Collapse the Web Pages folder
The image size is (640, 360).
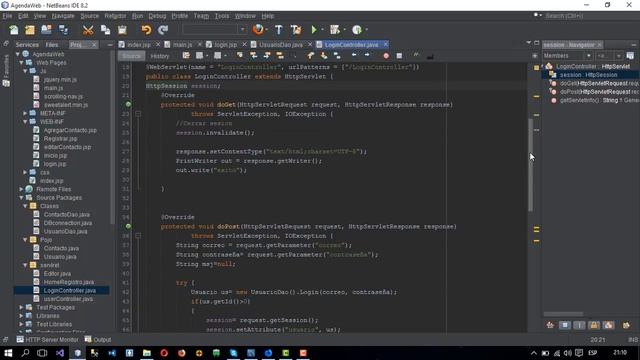21,62
